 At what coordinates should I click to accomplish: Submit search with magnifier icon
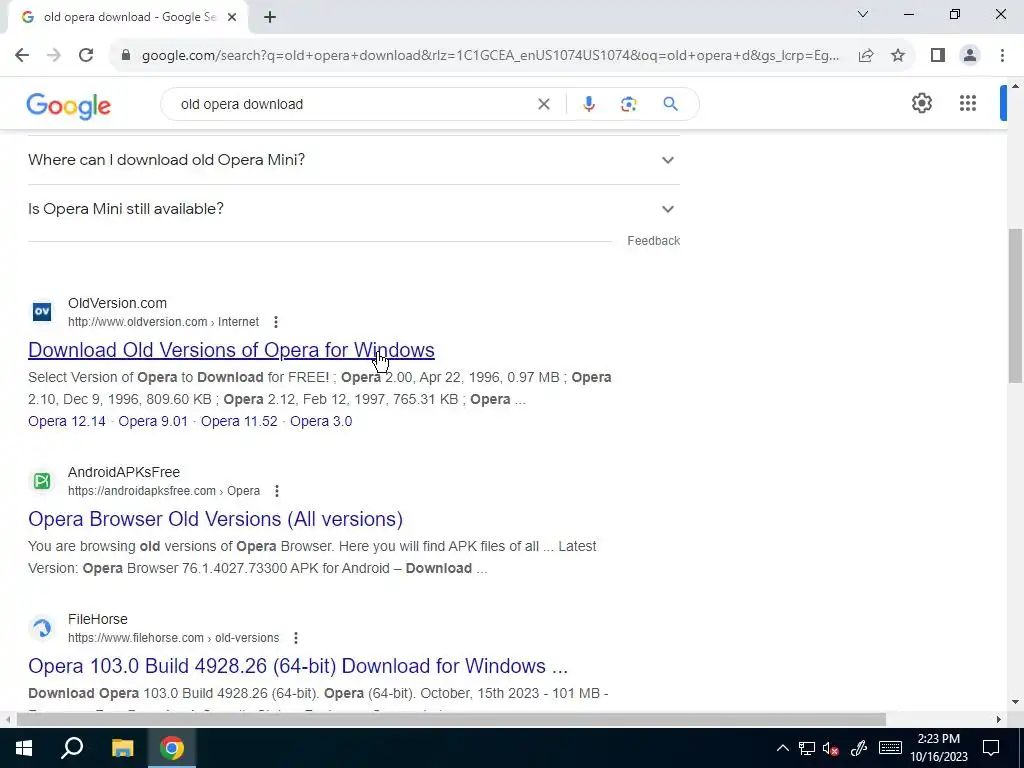pos(670,104)
